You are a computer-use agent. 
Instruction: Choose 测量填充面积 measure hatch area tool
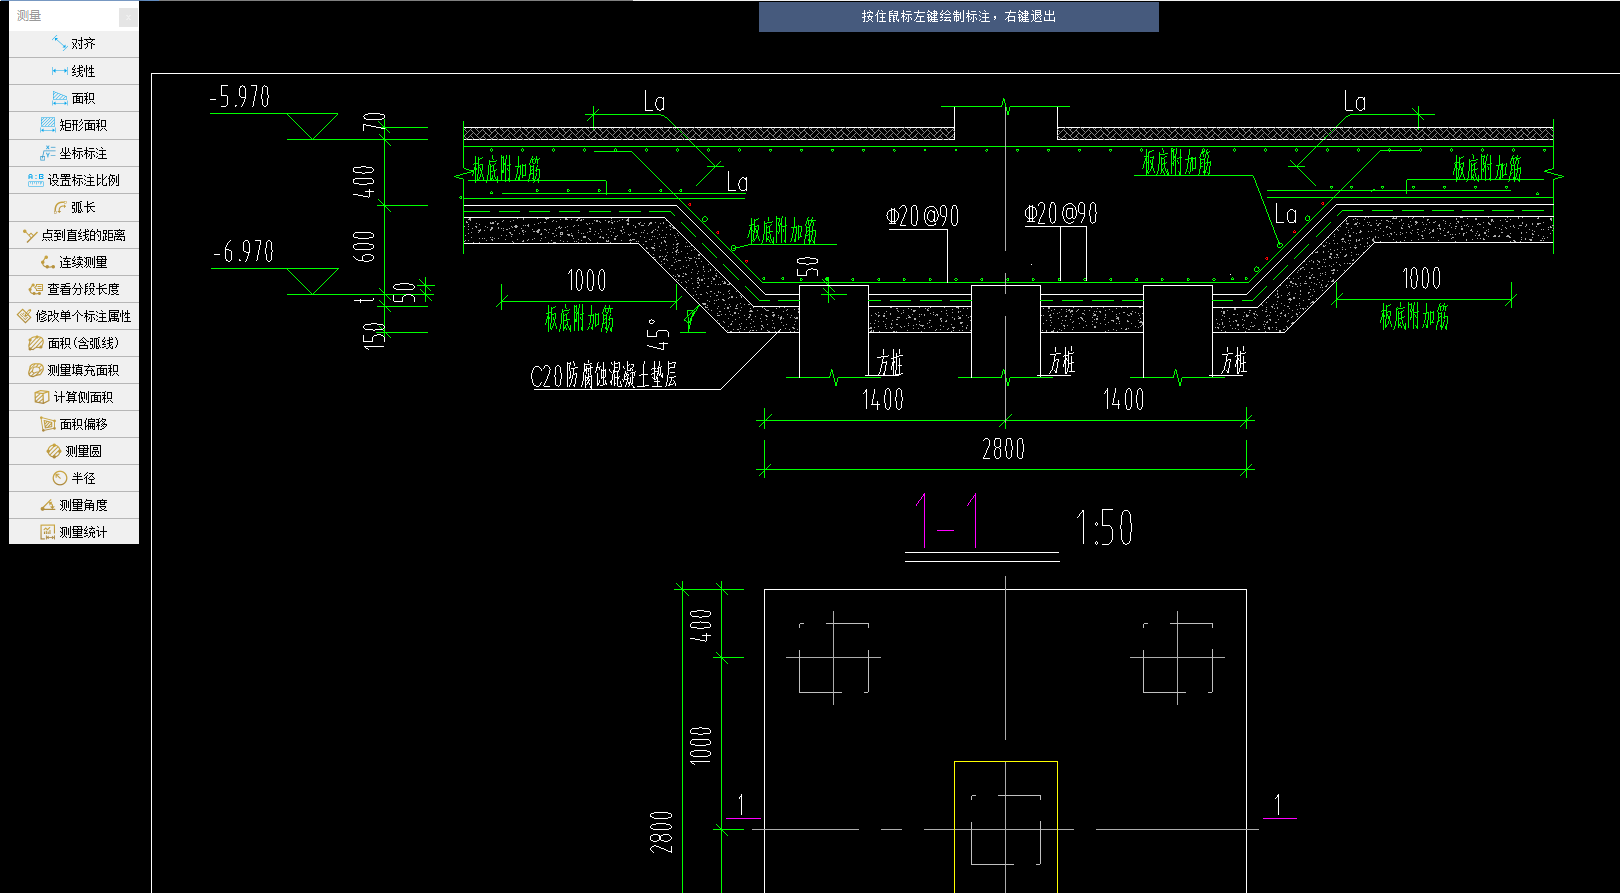point(74,370)
